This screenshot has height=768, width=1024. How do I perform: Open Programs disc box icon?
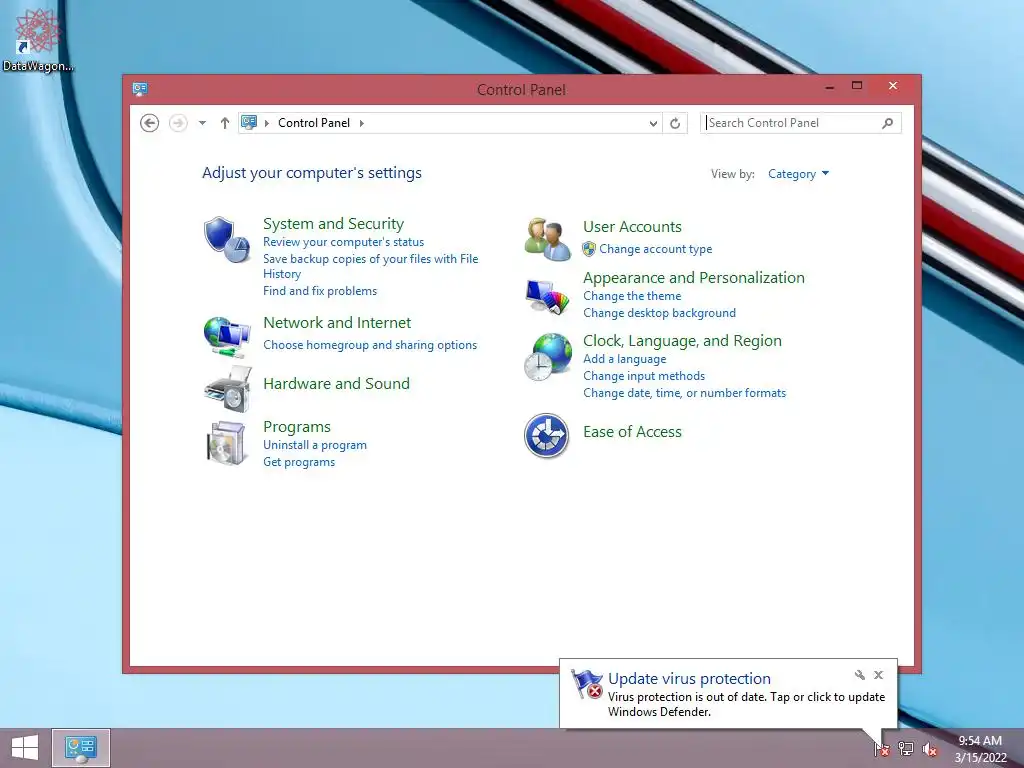coord(226,443)
